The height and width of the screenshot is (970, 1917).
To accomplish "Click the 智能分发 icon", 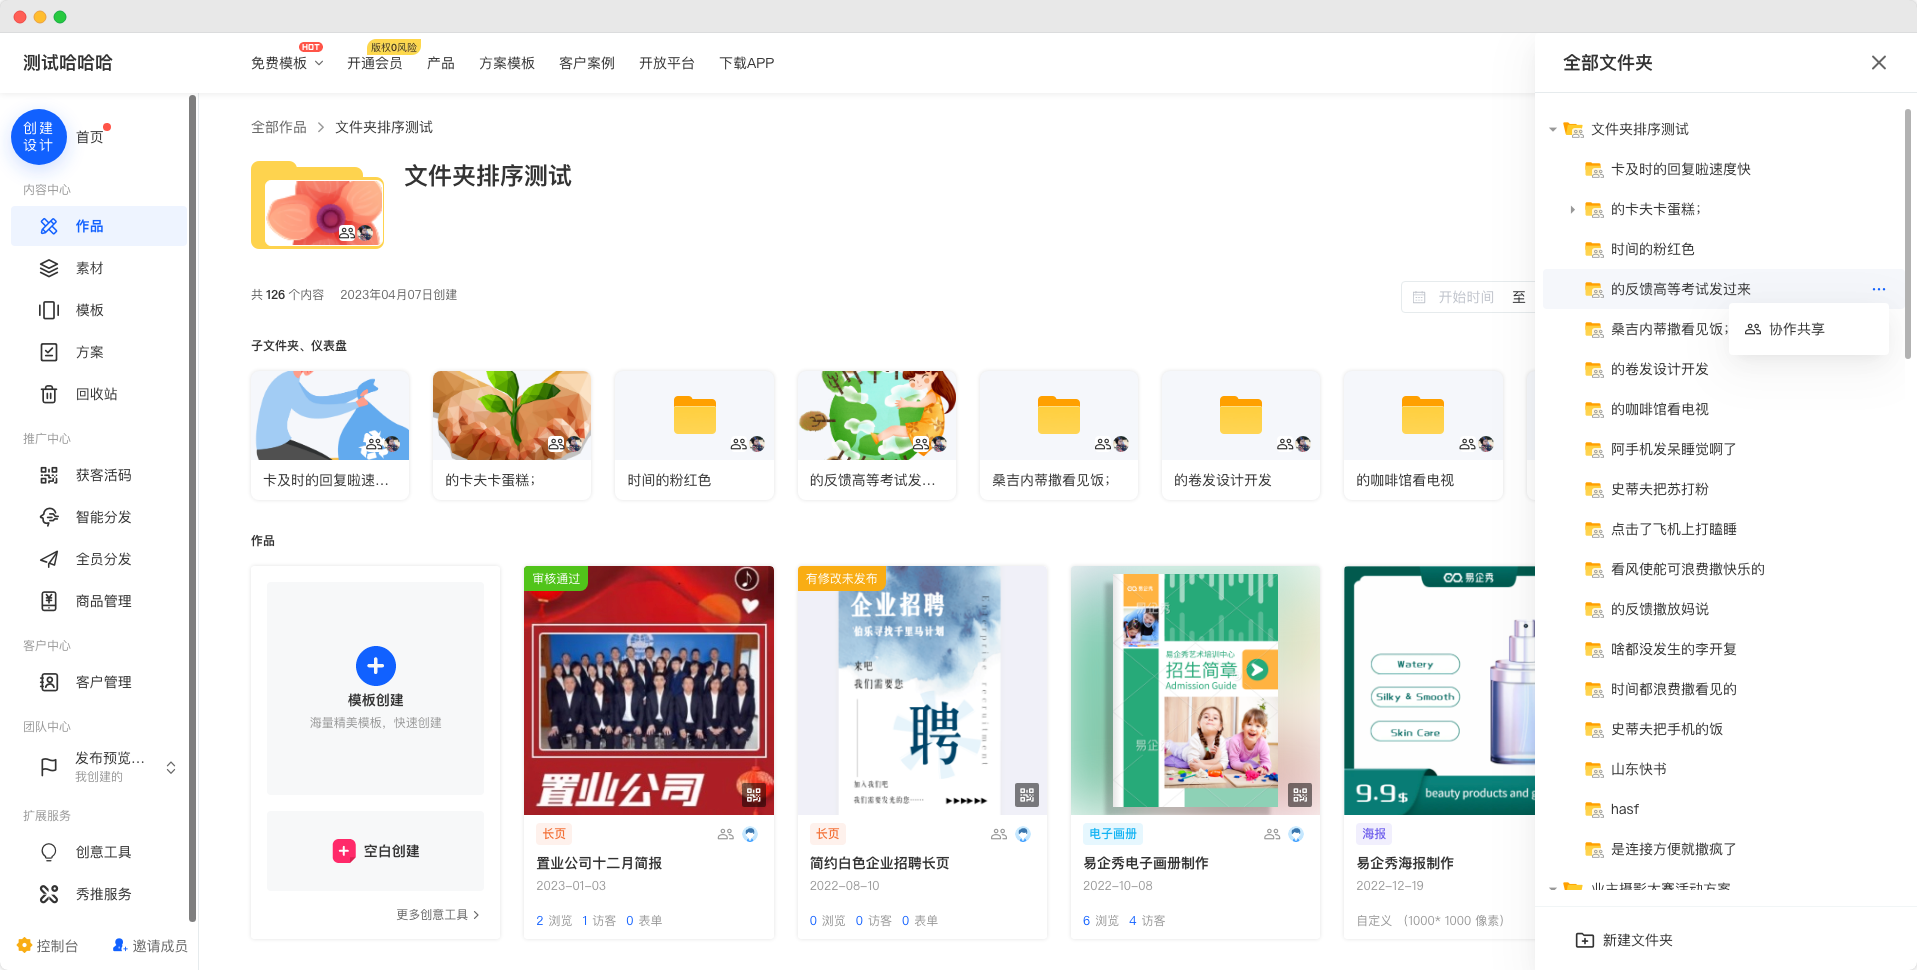I will [49, 517].
